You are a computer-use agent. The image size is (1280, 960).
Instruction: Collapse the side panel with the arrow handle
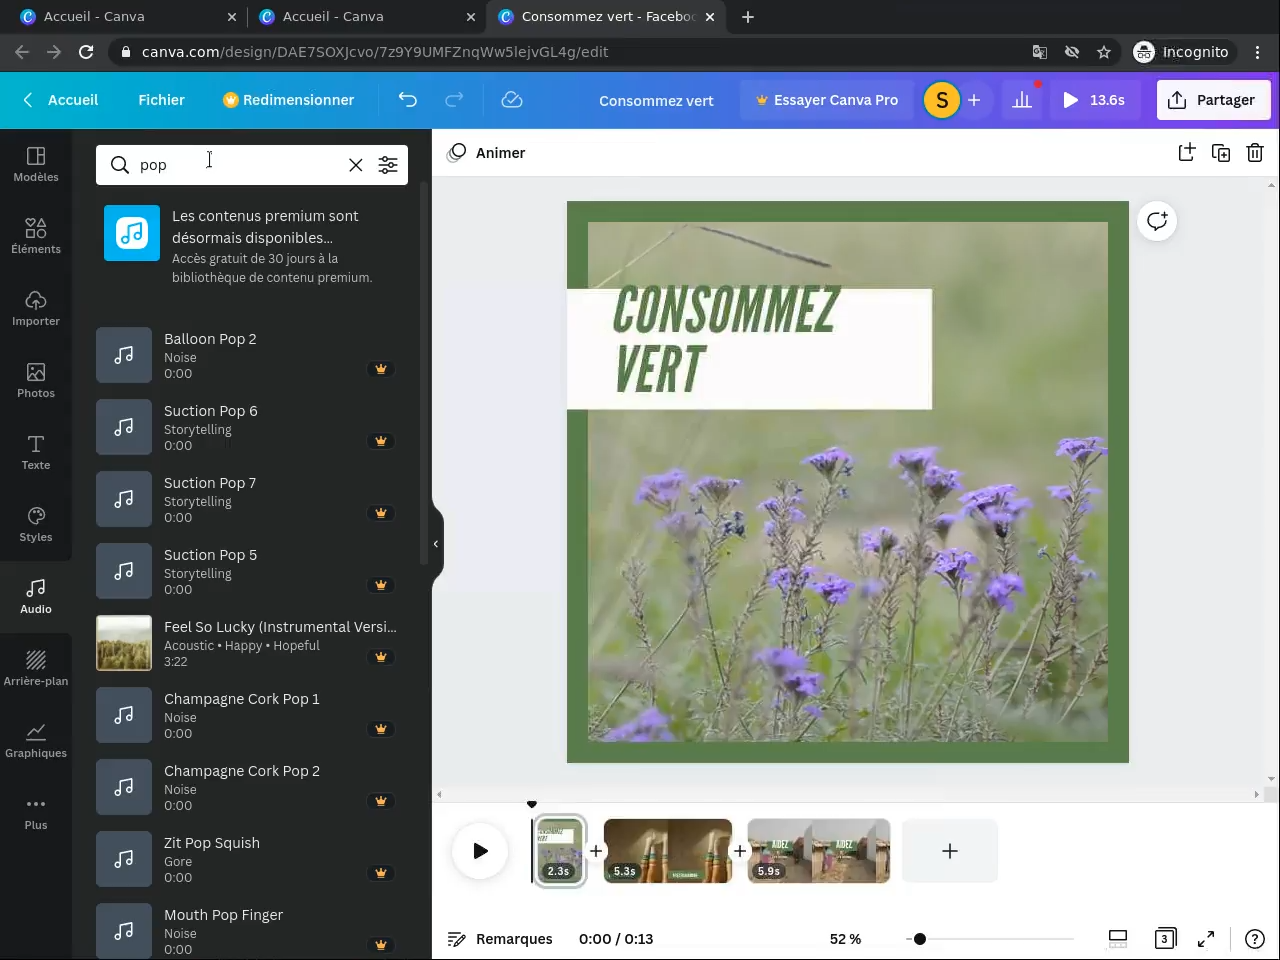click(x=436, y=544)
